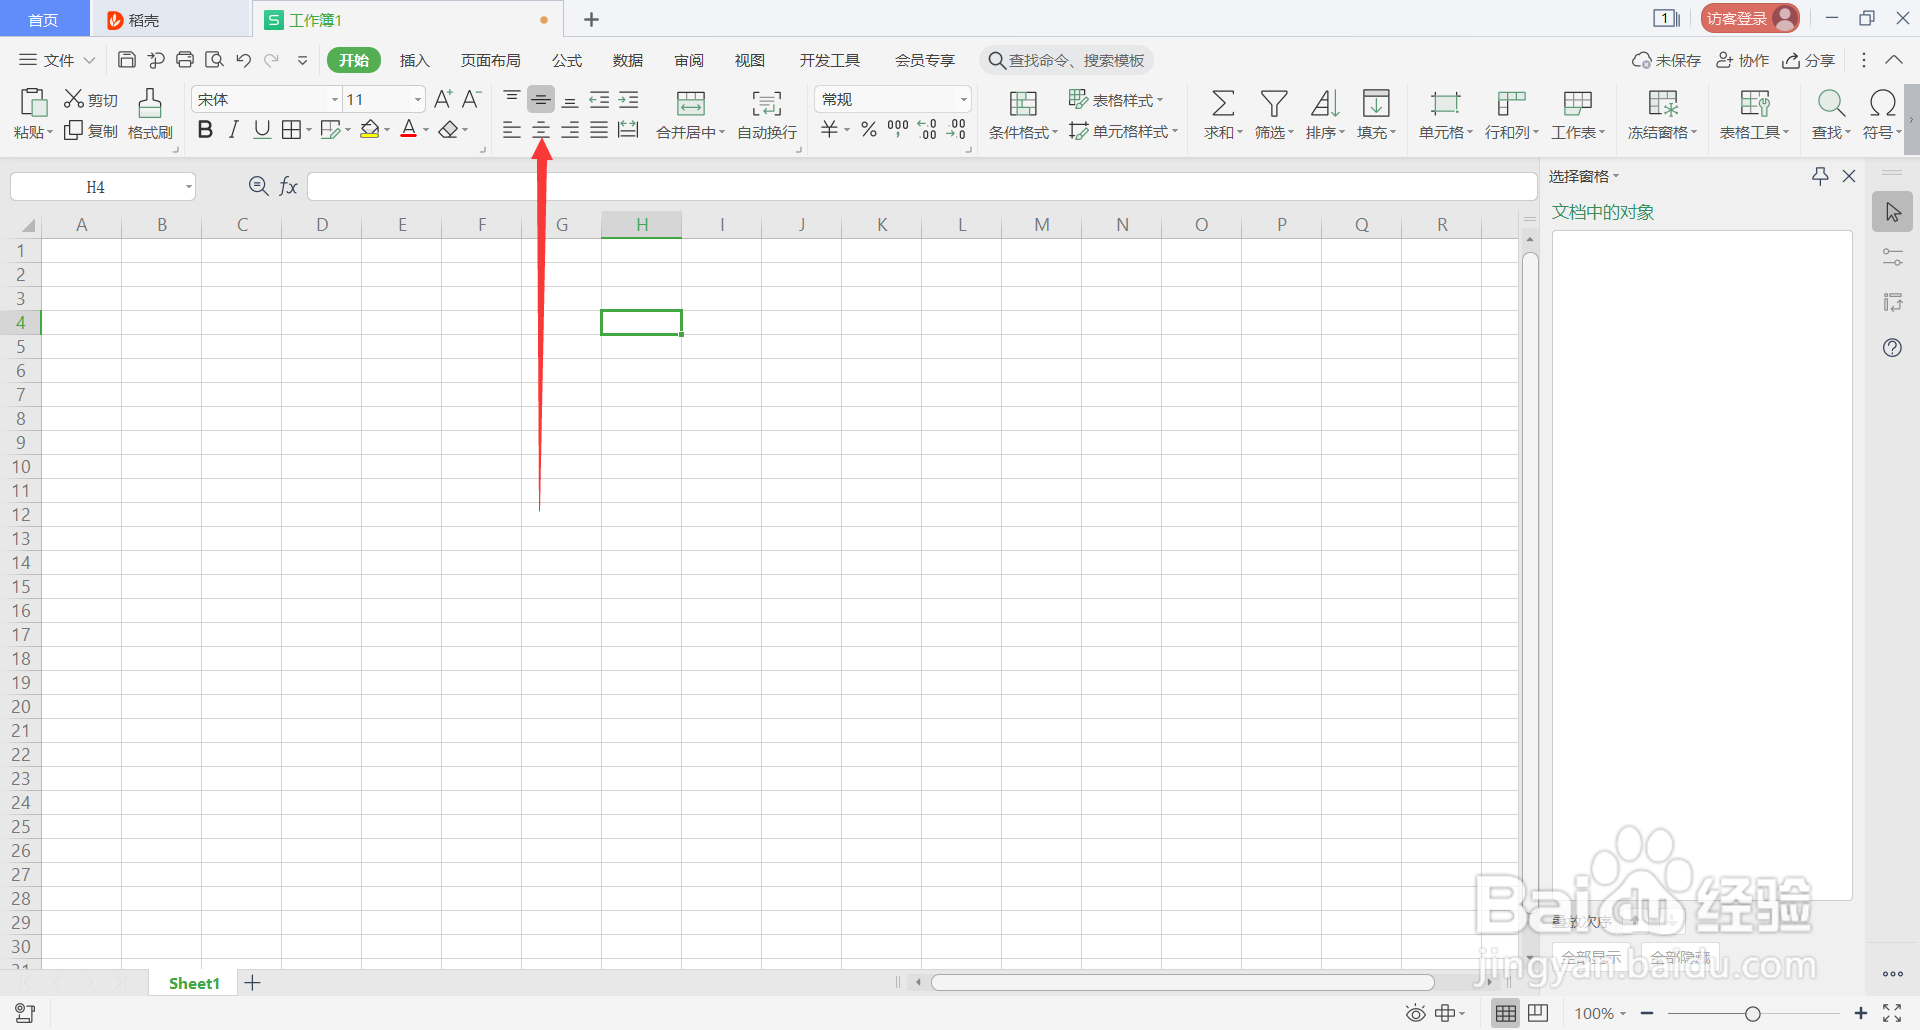
Task: Toggle Underline formatting
Action: coord(262,130)
